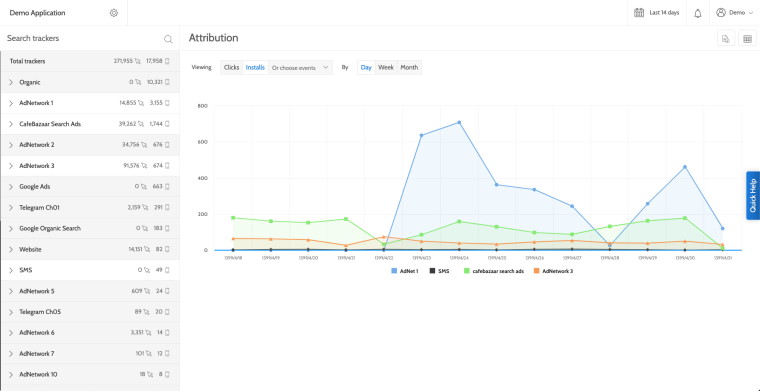Click the search magnifier in trackers panel
Screen dimensions: 760x391
[x=168, y=39]
